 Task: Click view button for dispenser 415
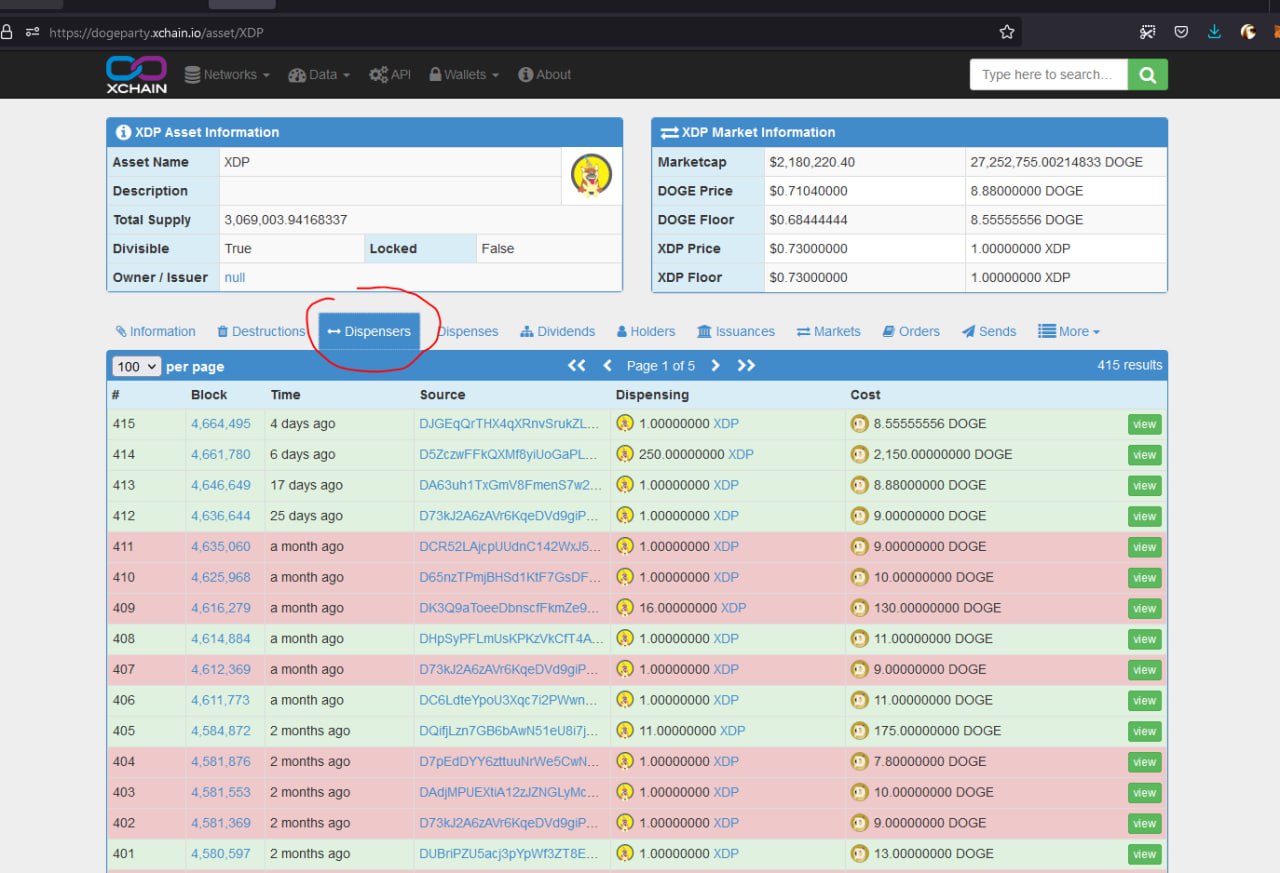[1144, 425]
